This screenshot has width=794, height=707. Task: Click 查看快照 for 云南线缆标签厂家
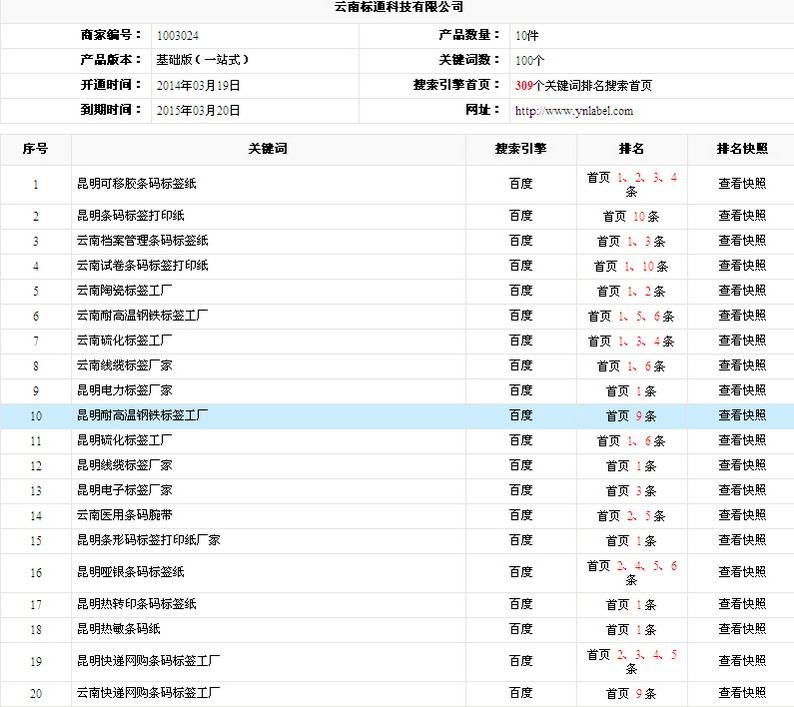[x=742, y=365]
